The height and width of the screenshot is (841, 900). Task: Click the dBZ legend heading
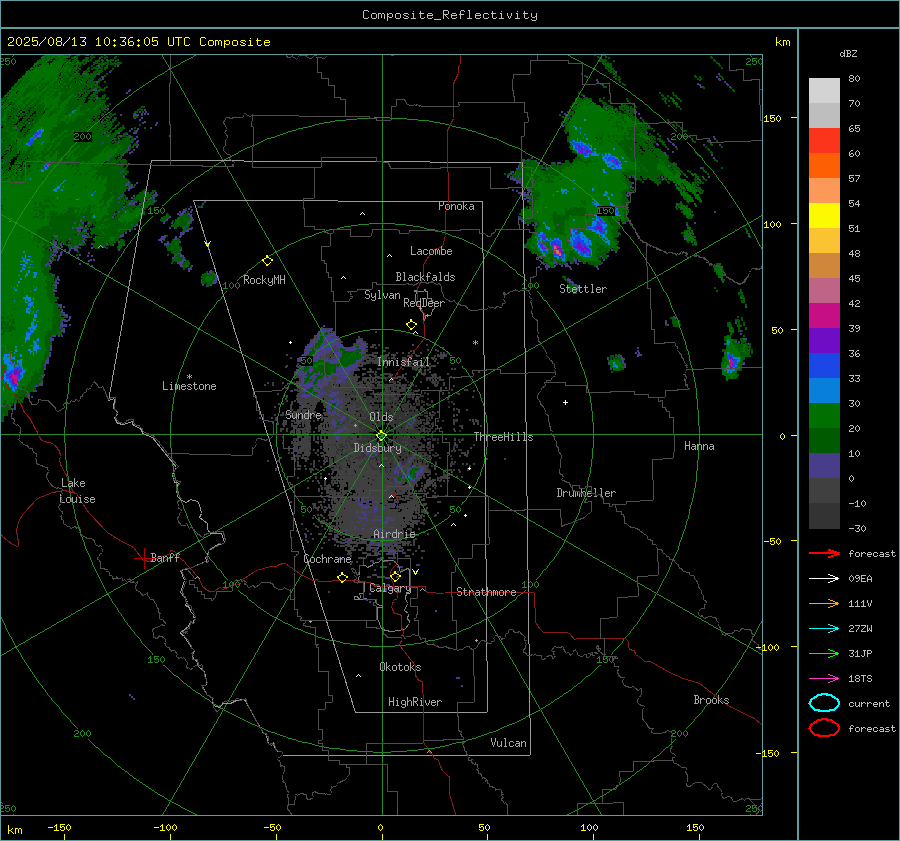click(x=848, y=53)
